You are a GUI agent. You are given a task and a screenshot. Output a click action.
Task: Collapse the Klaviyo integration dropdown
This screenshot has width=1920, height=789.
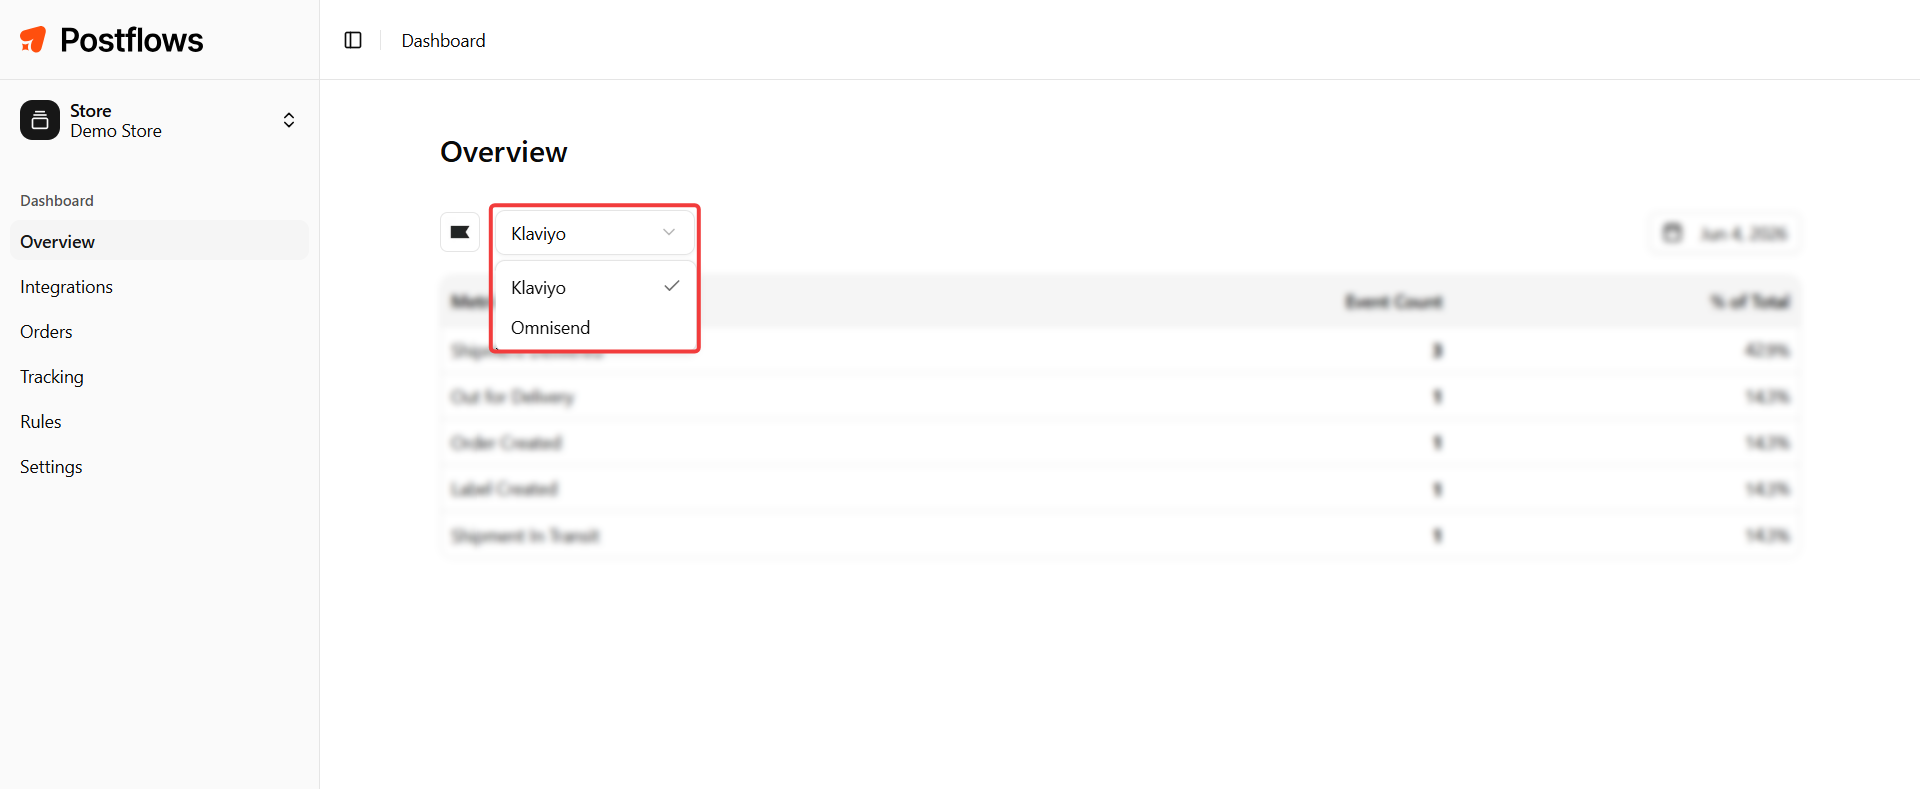pos(595,233)
